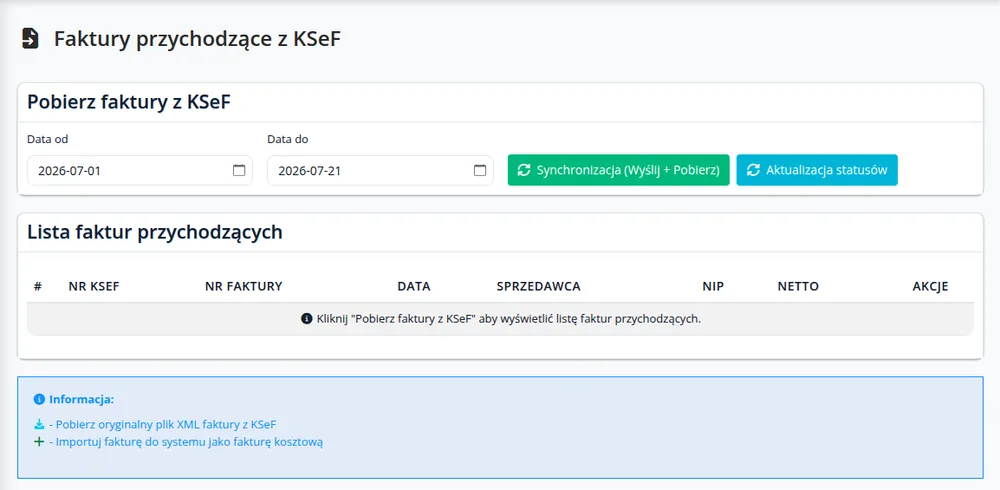This screenshot has height=490, width=1000.
Task: Click the Faktury przychodzące z KSeF page title
Action: click(x=198, y=39)
